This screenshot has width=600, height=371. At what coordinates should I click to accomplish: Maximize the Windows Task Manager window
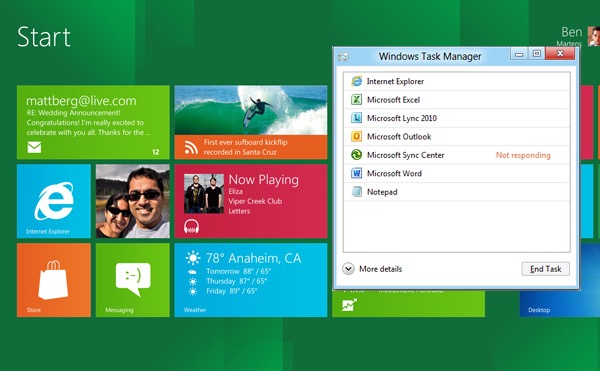point(536,54)
